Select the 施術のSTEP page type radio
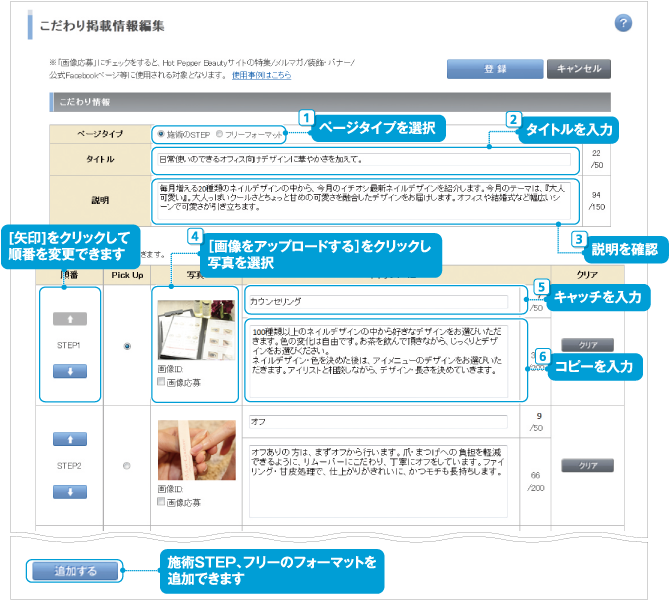The height and width of the screenshot is (601, 670). (161, 134)
